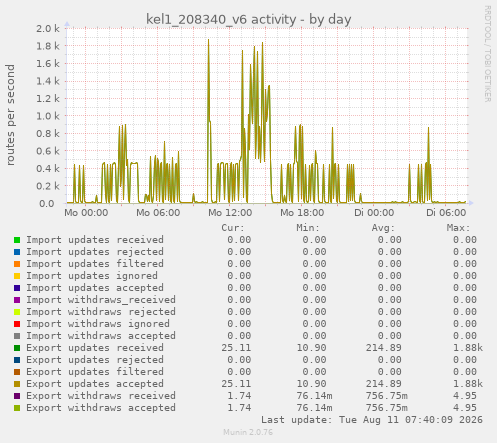
Task: Select the Import withdraws accepted legend label
Action: tap(101, 336)
